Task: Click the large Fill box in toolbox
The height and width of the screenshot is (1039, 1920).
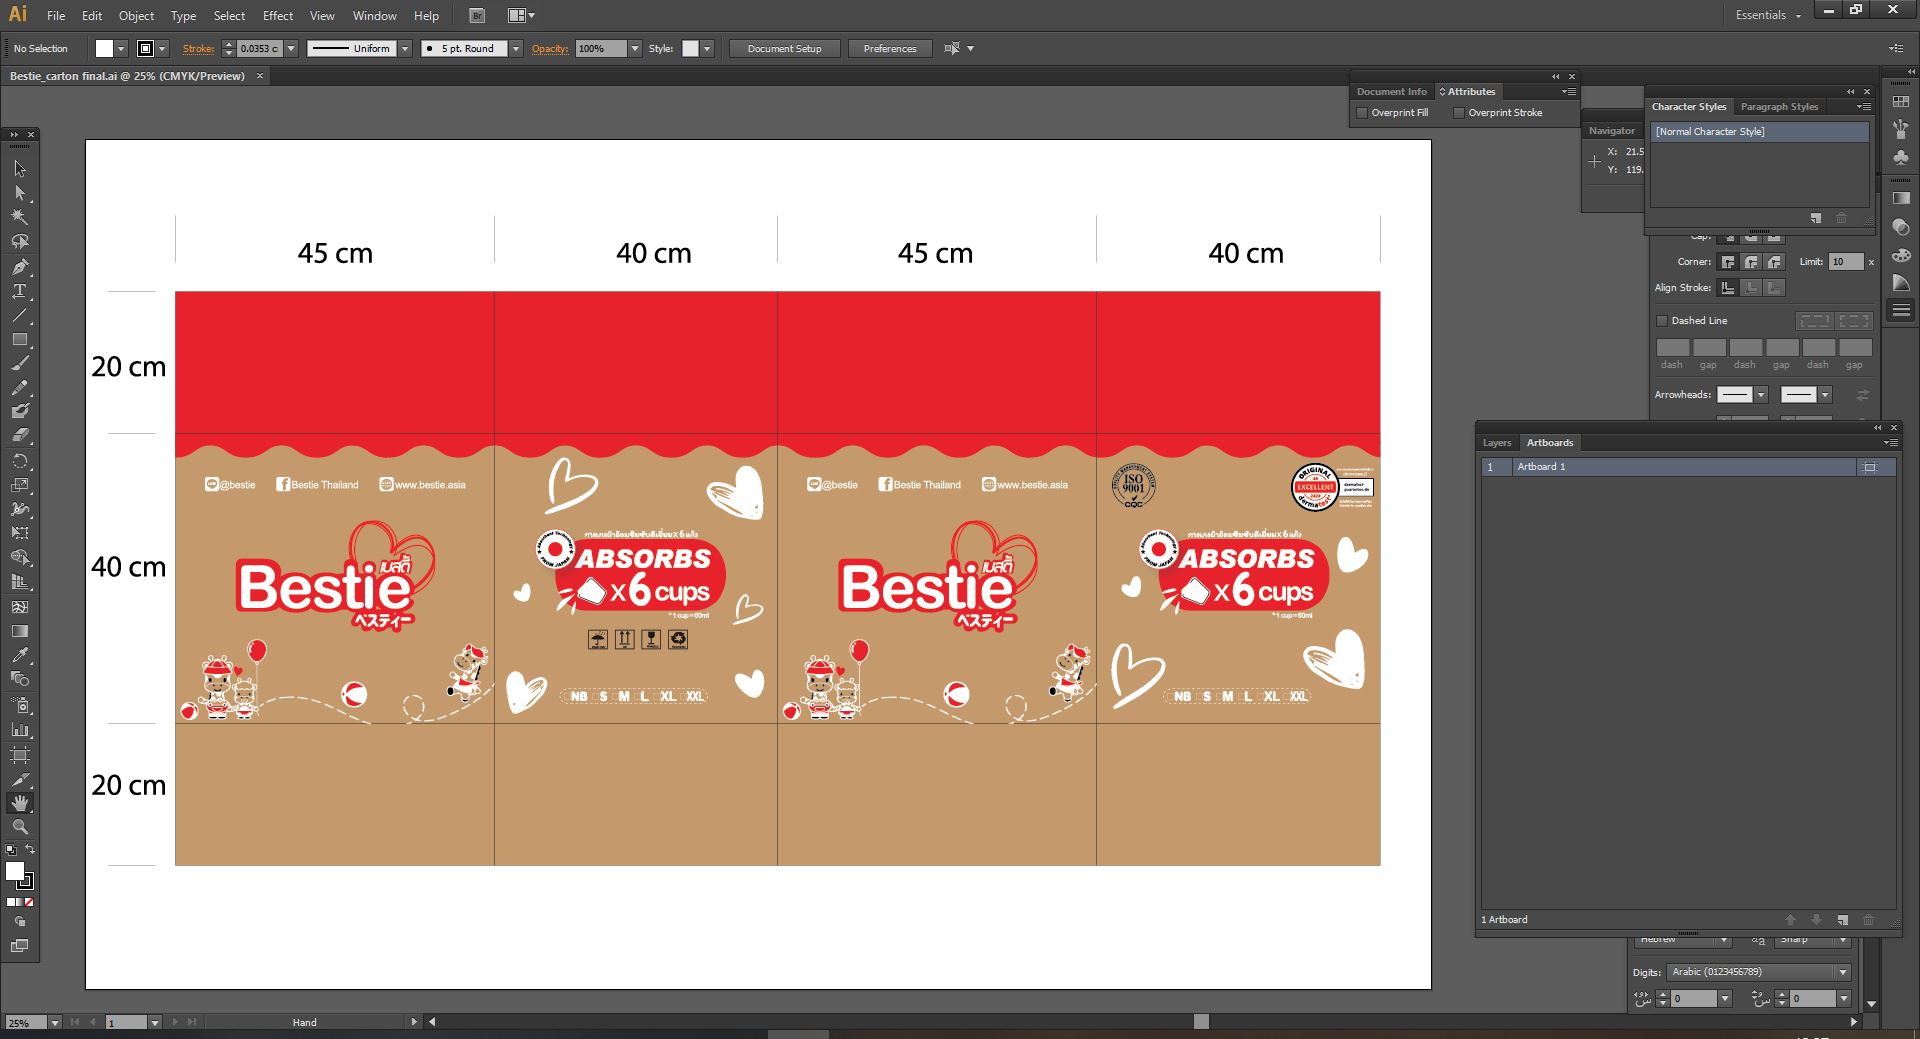Action: coord(15,872)
